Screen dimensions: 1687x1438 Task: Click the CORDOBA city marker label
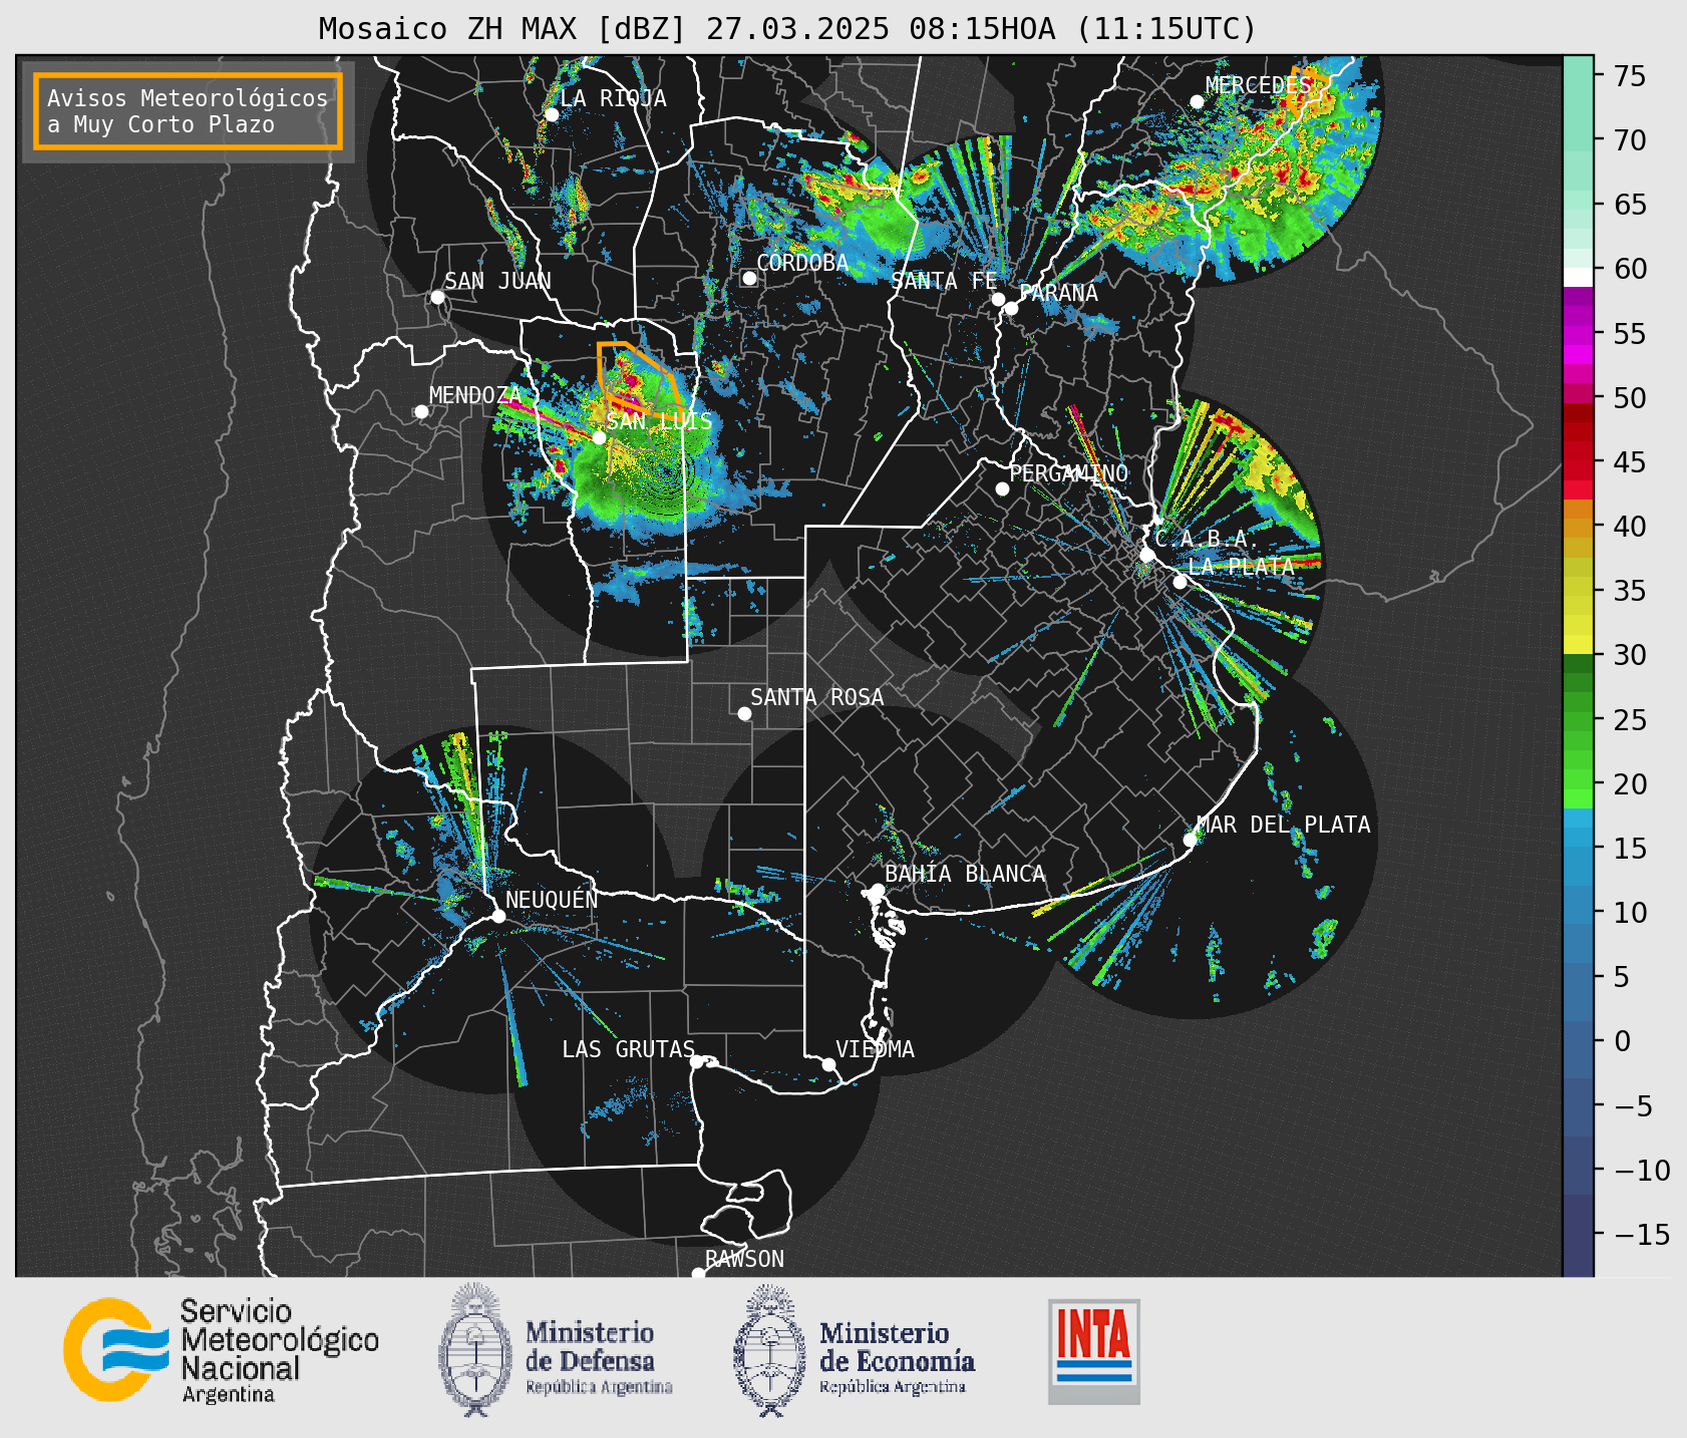pyautogui.click(x=802, y=263)
